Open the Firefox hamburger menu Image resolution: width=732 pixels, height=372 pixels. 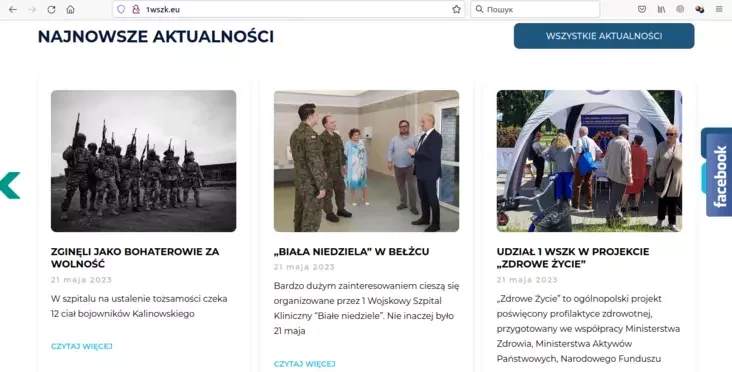pos(719,9)
